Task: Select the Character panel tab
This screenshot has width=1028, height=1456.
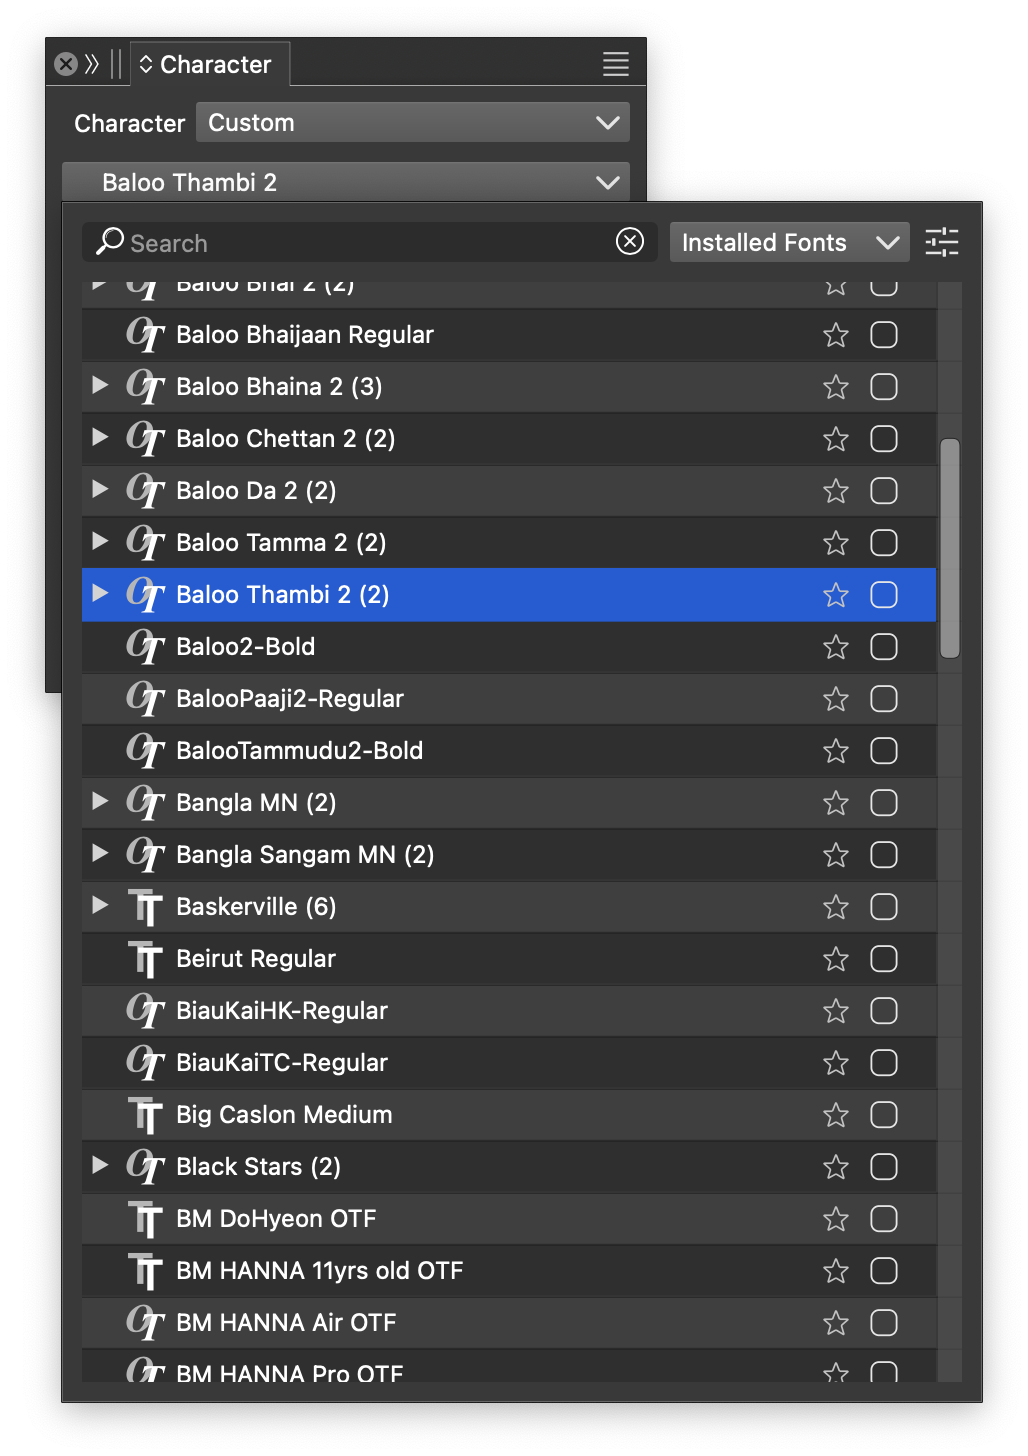Action: [212, 65]
